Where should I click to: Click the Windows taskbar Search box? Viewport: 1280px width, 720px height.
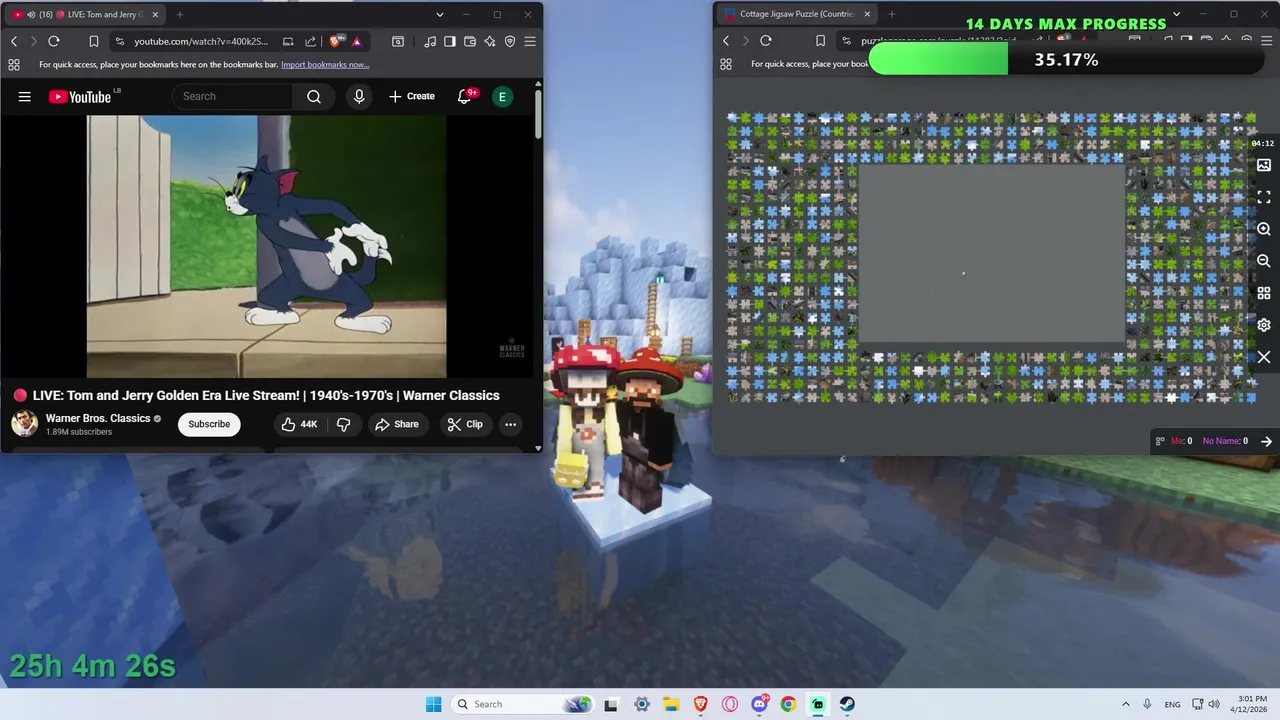(522, 704)
